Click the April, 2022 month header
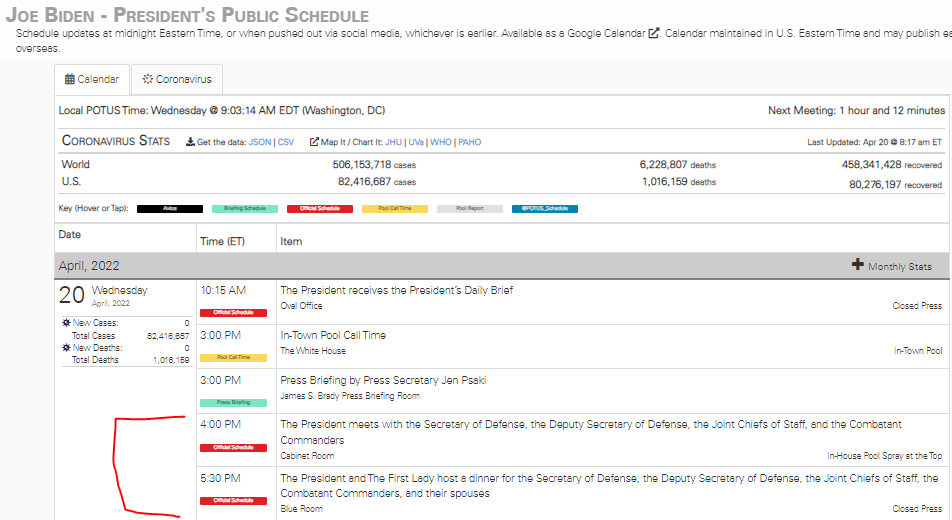The image size is (952, 520). click(x=89, y=266)
